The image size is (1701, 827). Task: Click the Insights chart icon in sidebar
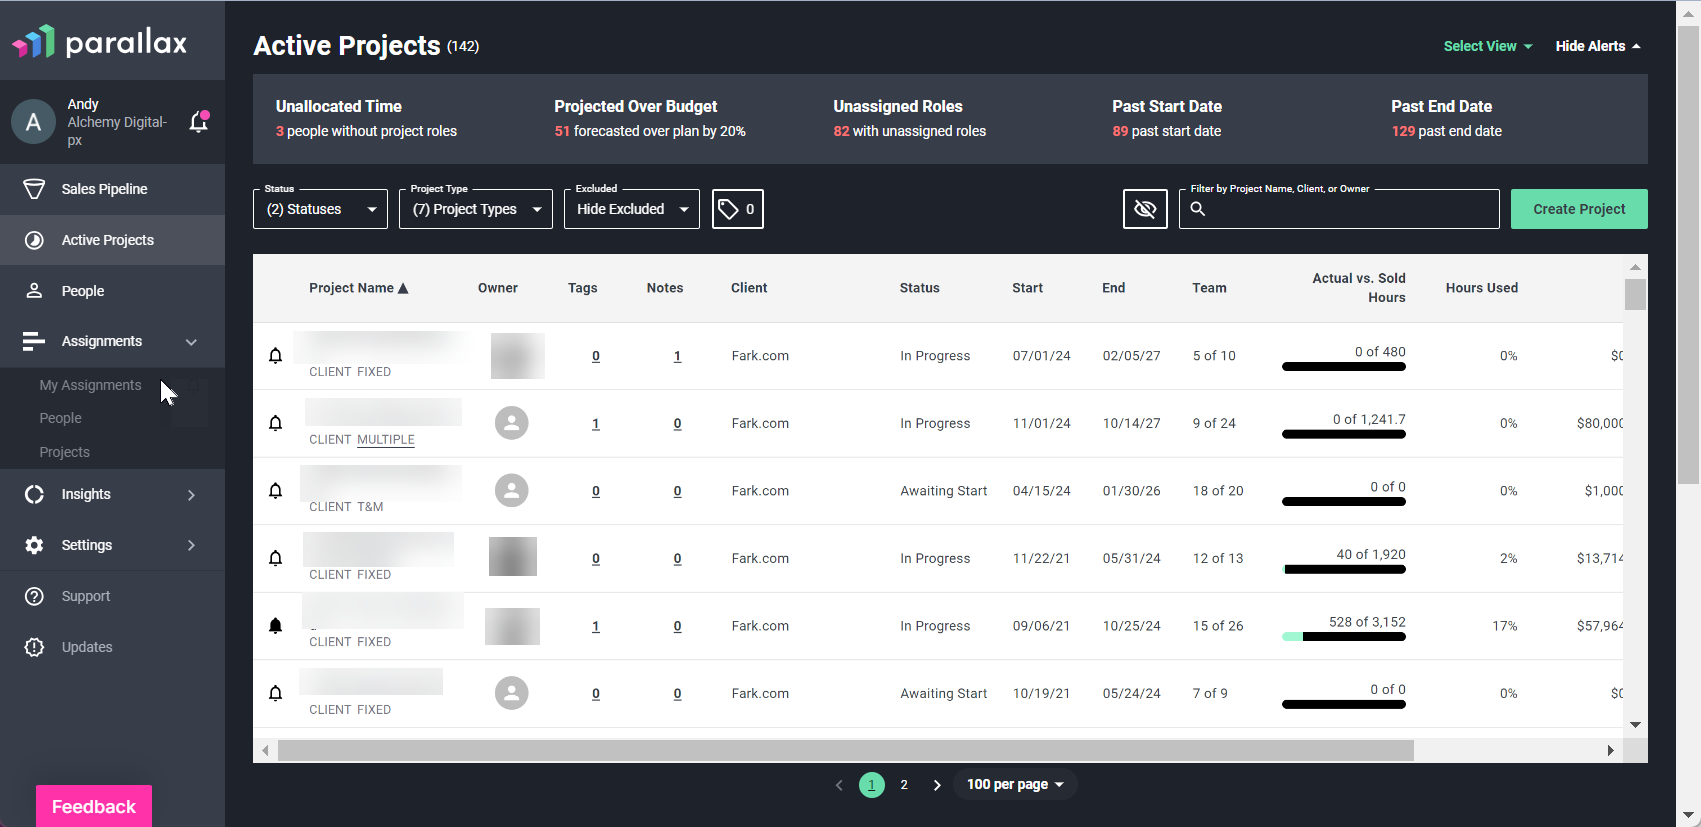(x=34, y=494)
